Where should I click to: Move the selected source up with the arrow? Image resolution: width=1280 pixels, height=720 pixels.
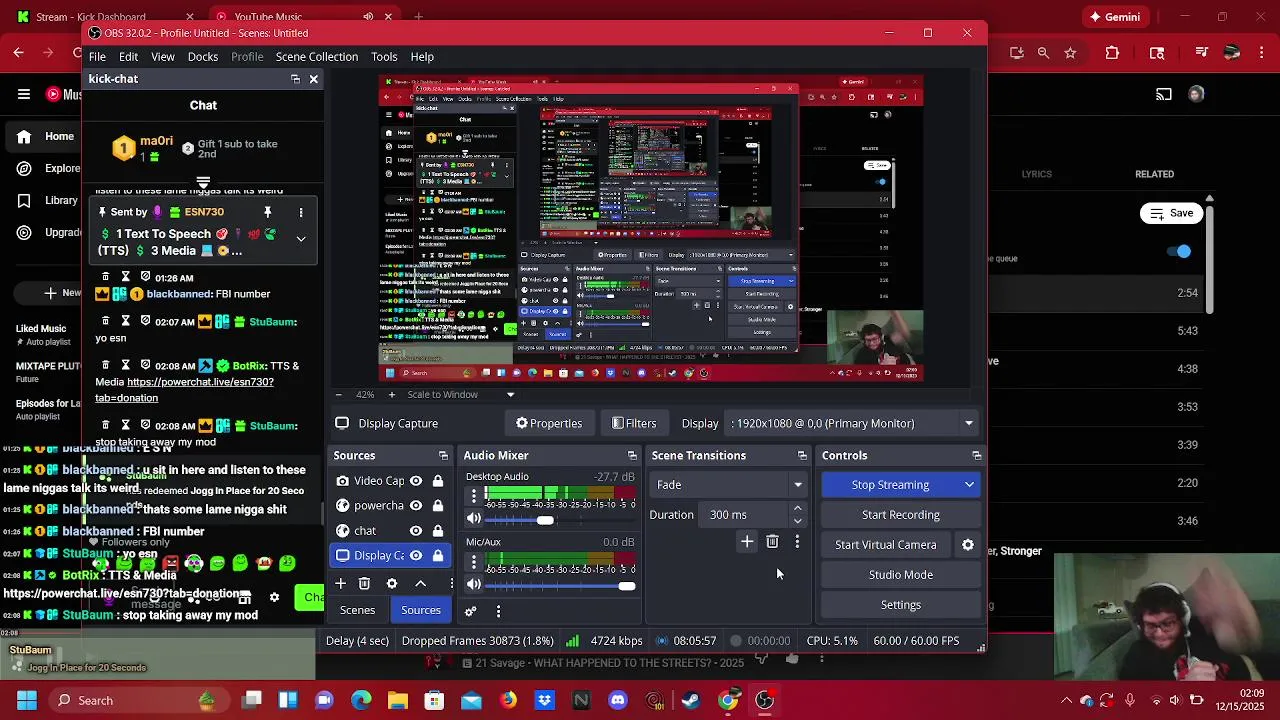click(x=420, y=583)
